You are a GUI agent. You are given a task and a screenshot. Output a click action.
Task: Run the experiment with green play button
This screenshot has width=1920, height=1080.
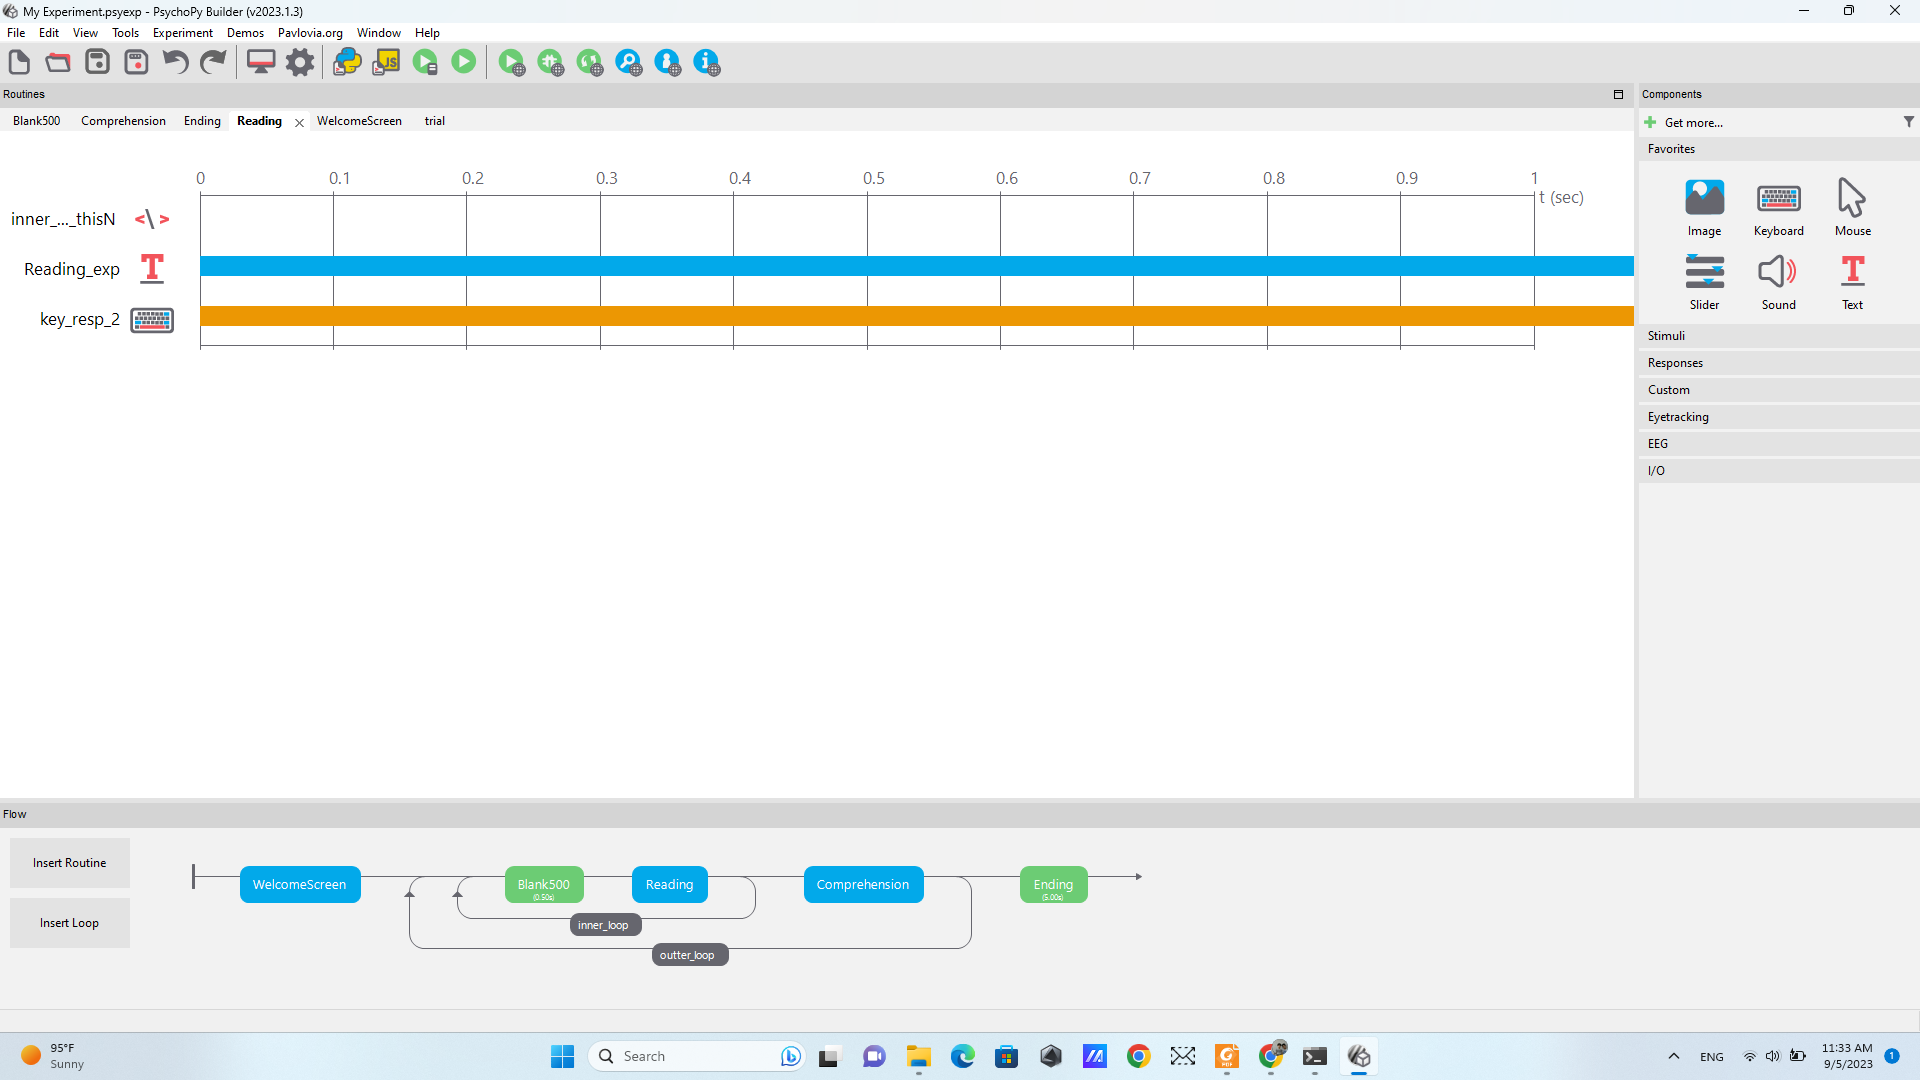point(463,62)
